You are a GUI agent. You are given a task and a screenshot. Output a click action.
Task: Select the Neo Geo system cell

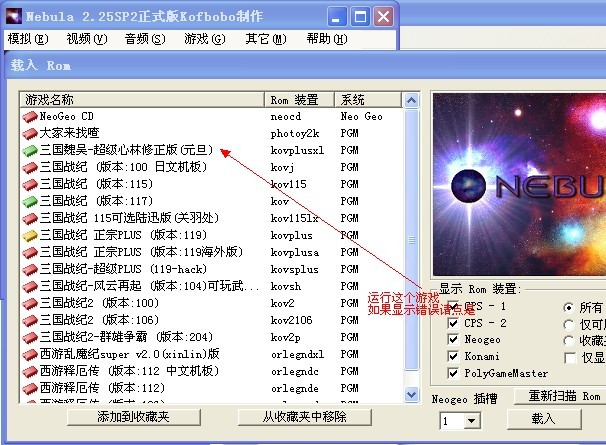click(361, 116)
